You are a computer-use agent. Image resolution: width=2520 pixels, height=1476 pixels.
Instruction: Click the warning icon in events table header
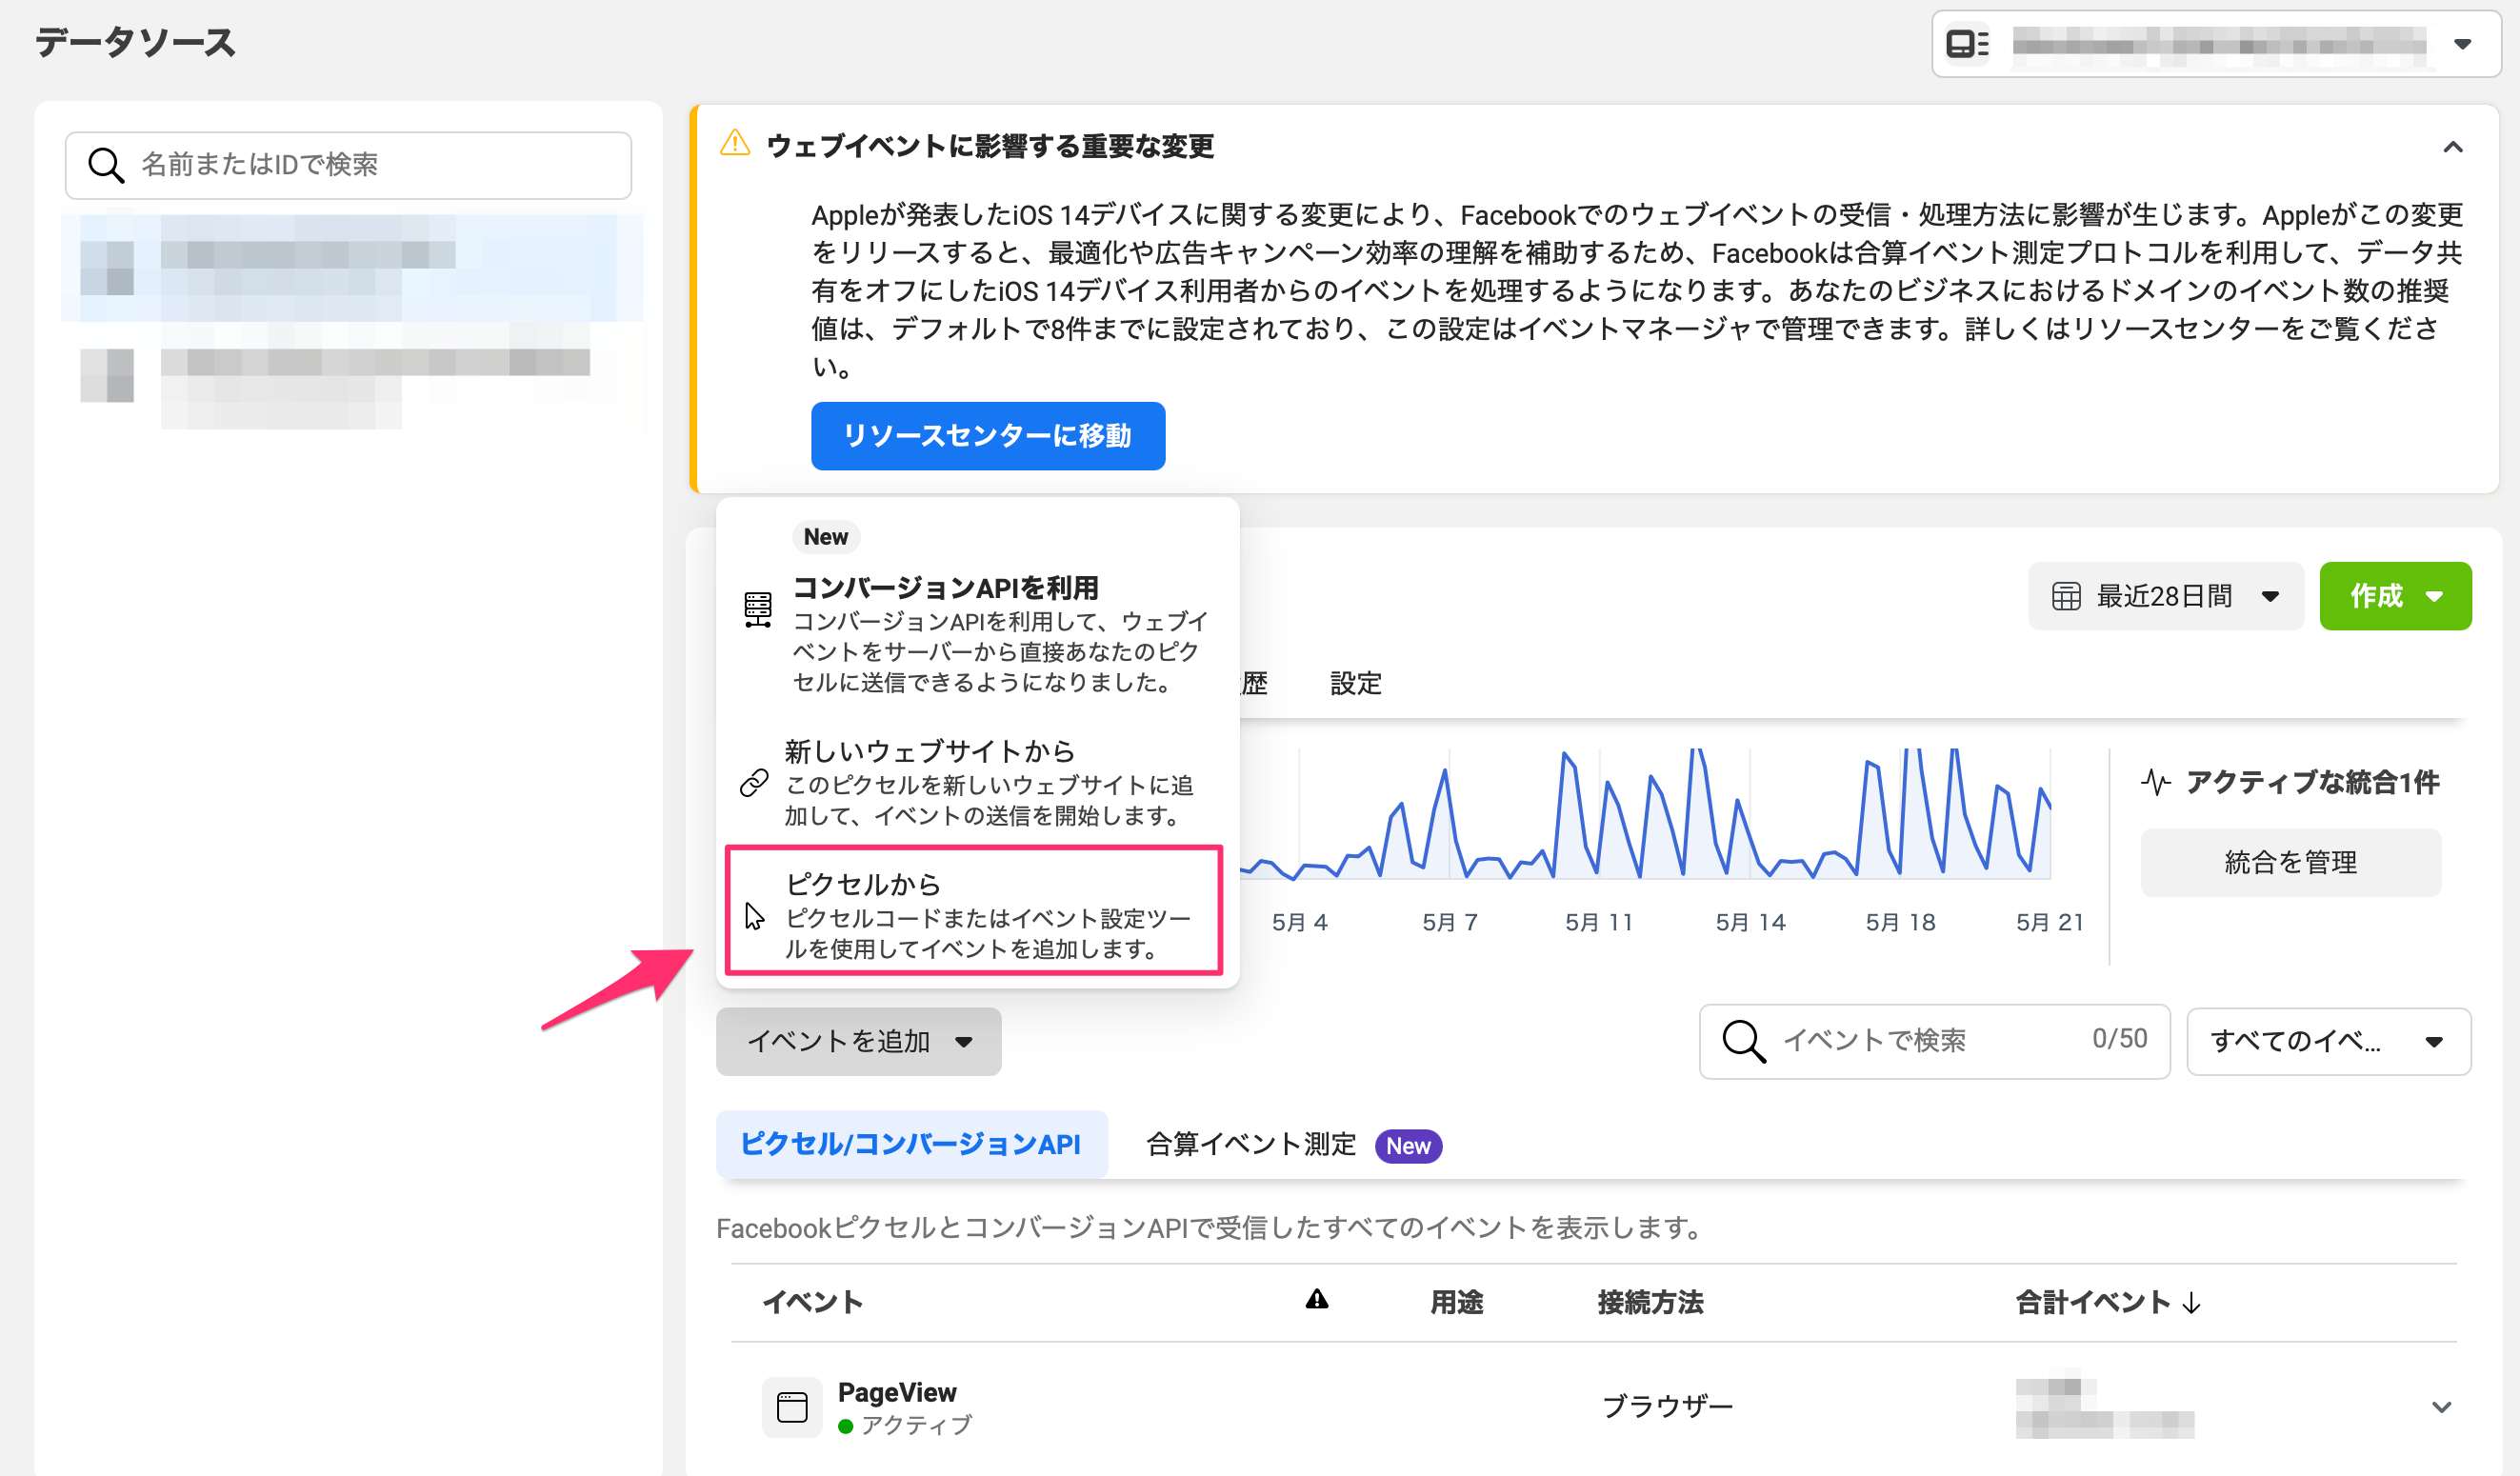pos(1317,1300)
